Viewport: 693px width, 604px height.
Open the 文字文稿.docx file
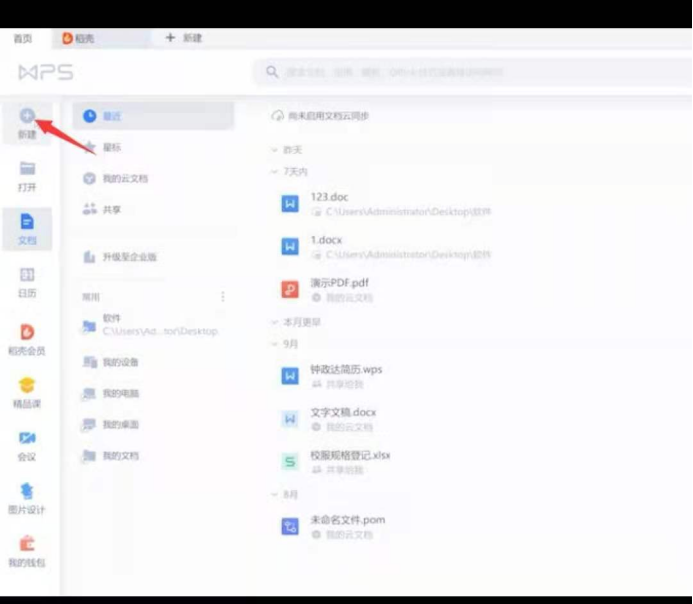(x=329, y=419)
